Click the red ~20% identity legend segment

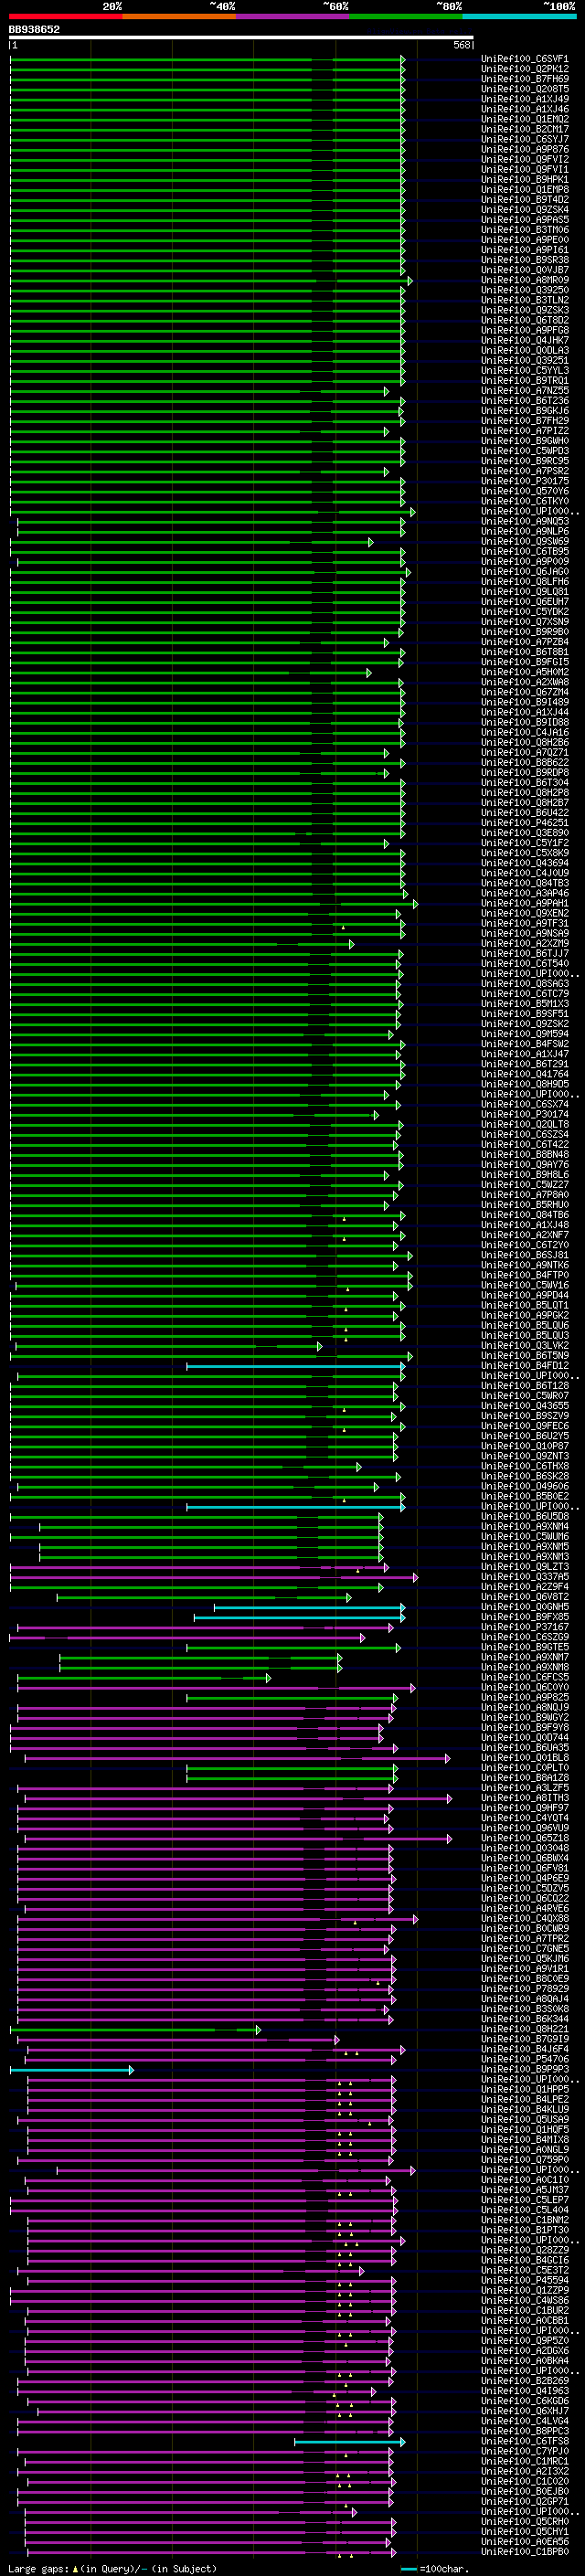pos(66,16)
